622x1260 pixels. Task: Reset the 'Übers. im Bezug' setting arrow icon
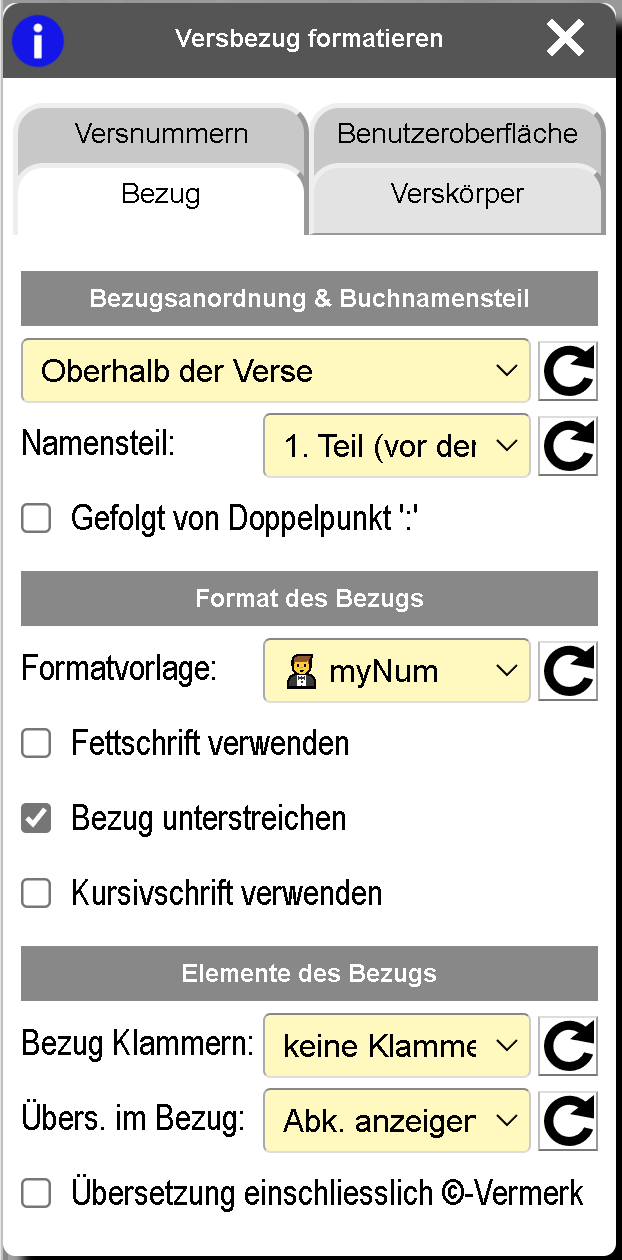click(x=568, y=1121)
